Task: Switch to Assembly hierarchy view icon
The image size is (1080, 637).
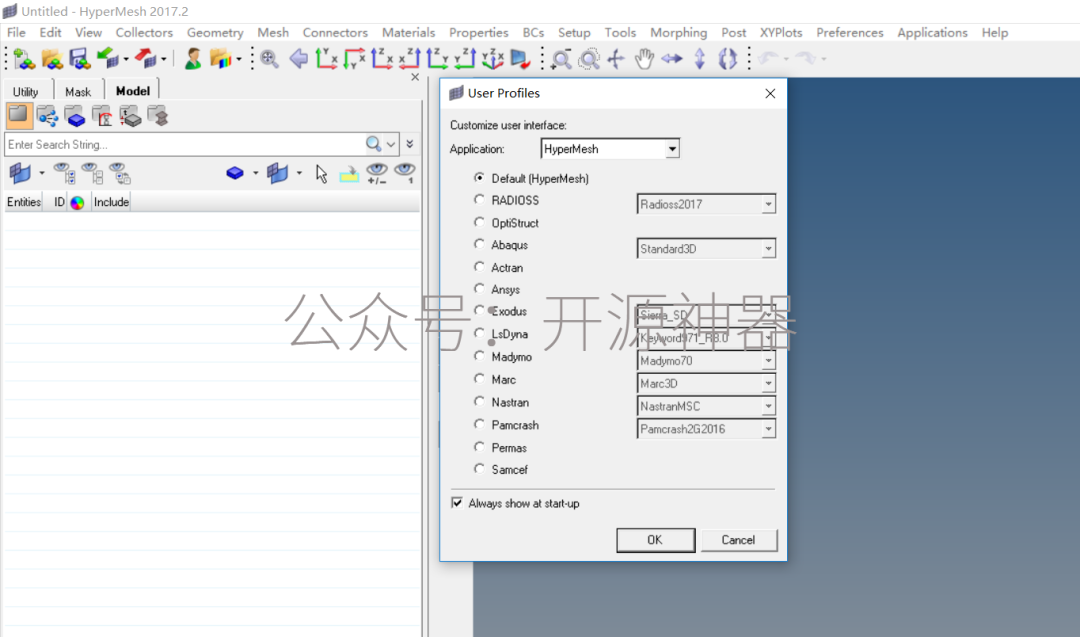Action: 48,116
